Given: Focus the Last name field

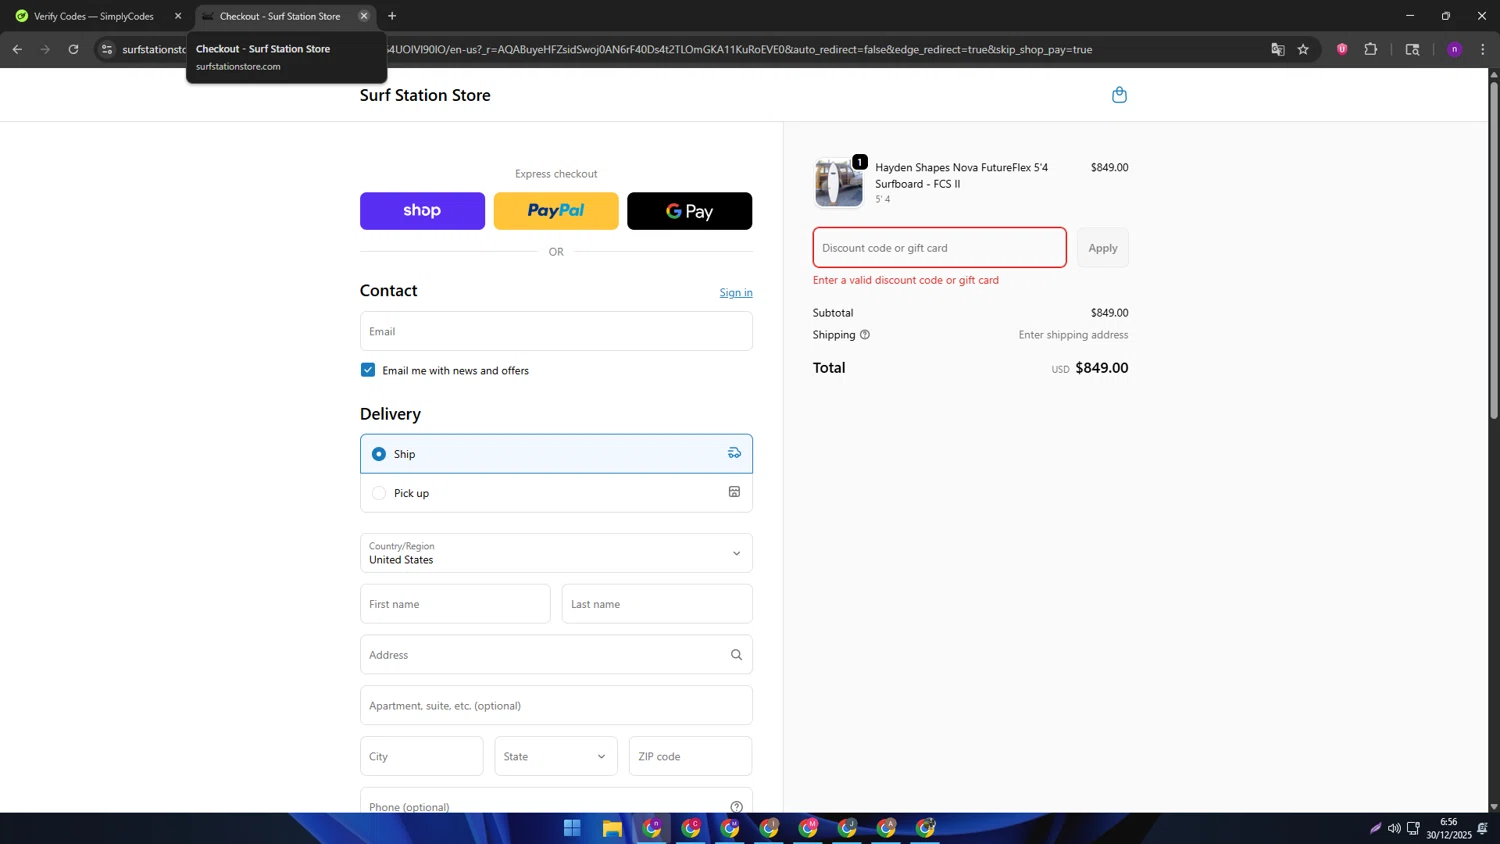Looking at the screenshot, I should pos(657,604).
